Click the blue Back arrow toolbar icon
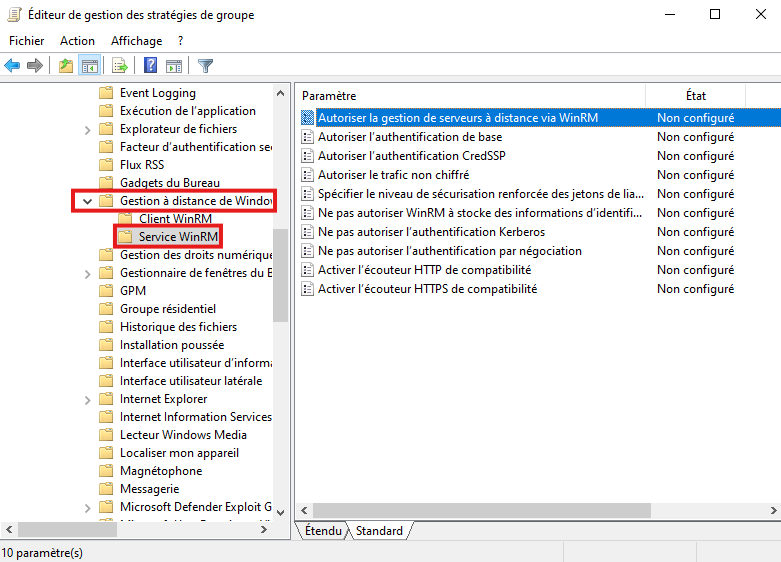Screen dimensions: 781x562 pos(12,66)
